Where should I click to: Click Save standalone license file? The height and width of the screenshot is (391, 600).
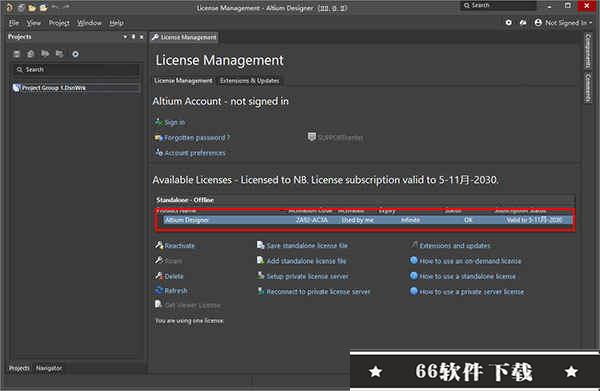click(x=307, y=246)
